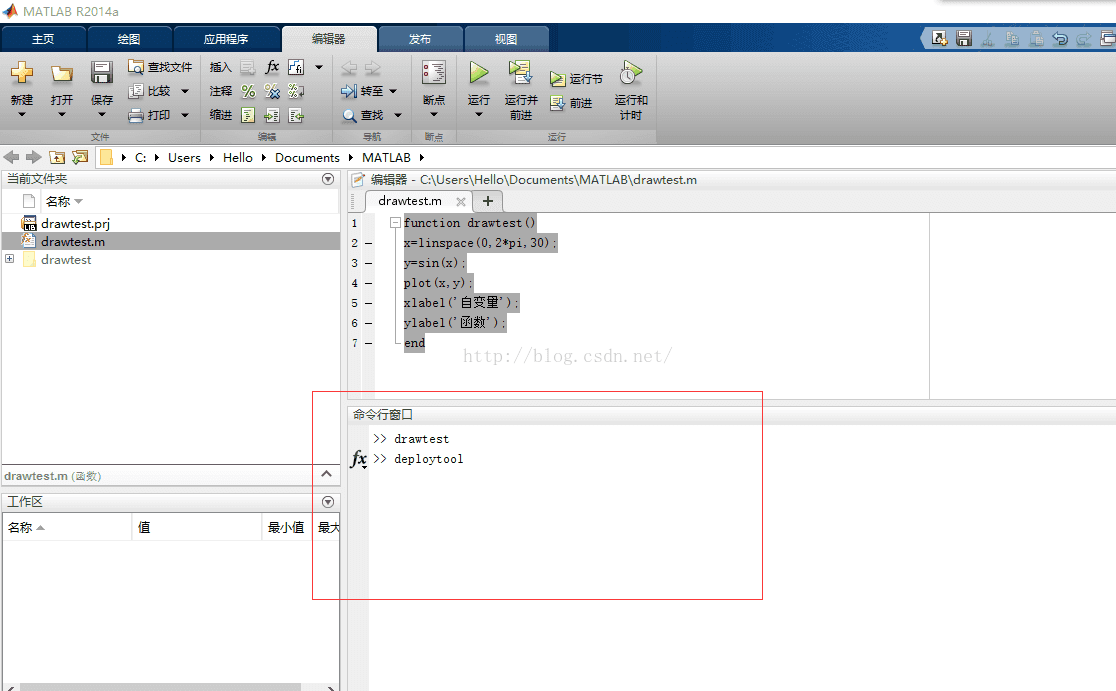1116x691 pixels.
Task: Click the insert section icon next to 插入
Action: [x=248, y=68]
